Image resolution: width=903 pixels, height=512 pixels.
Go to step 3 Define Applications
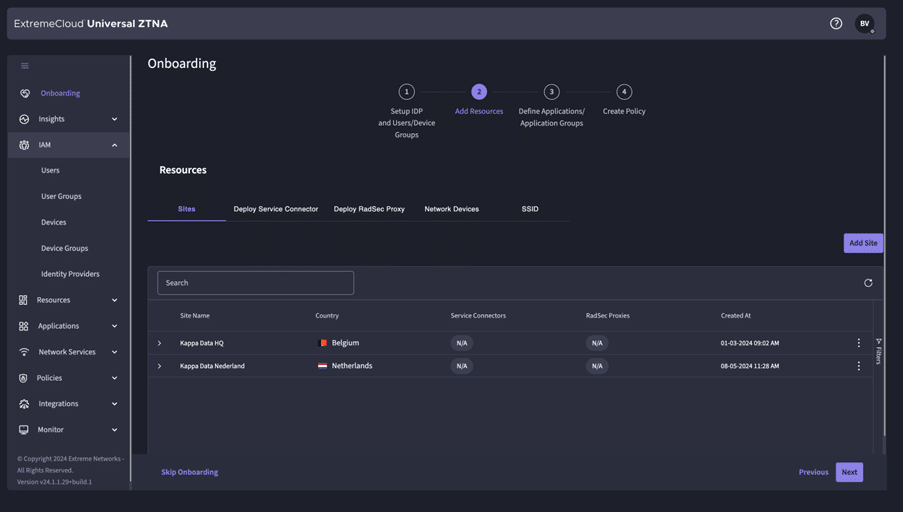click(551, 92)
